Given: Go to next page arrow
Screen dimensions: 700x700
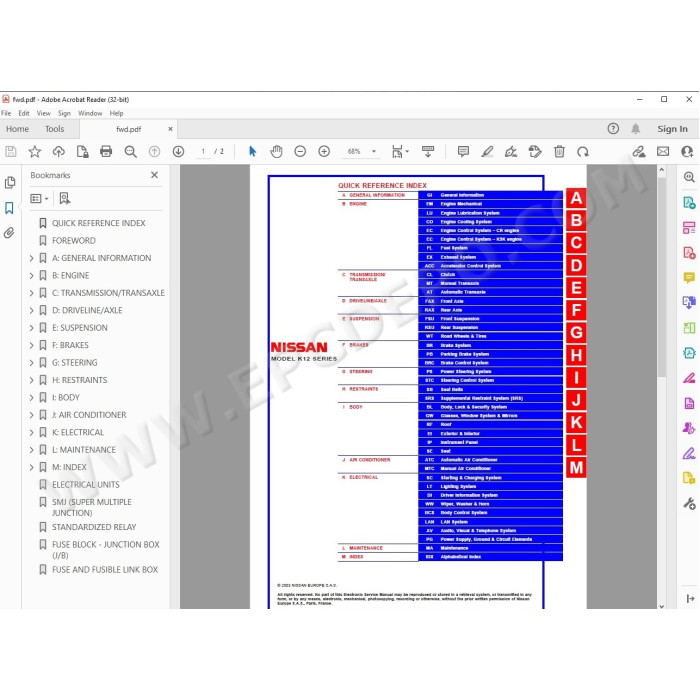Looking at the screenshot, I should [179, 152].
